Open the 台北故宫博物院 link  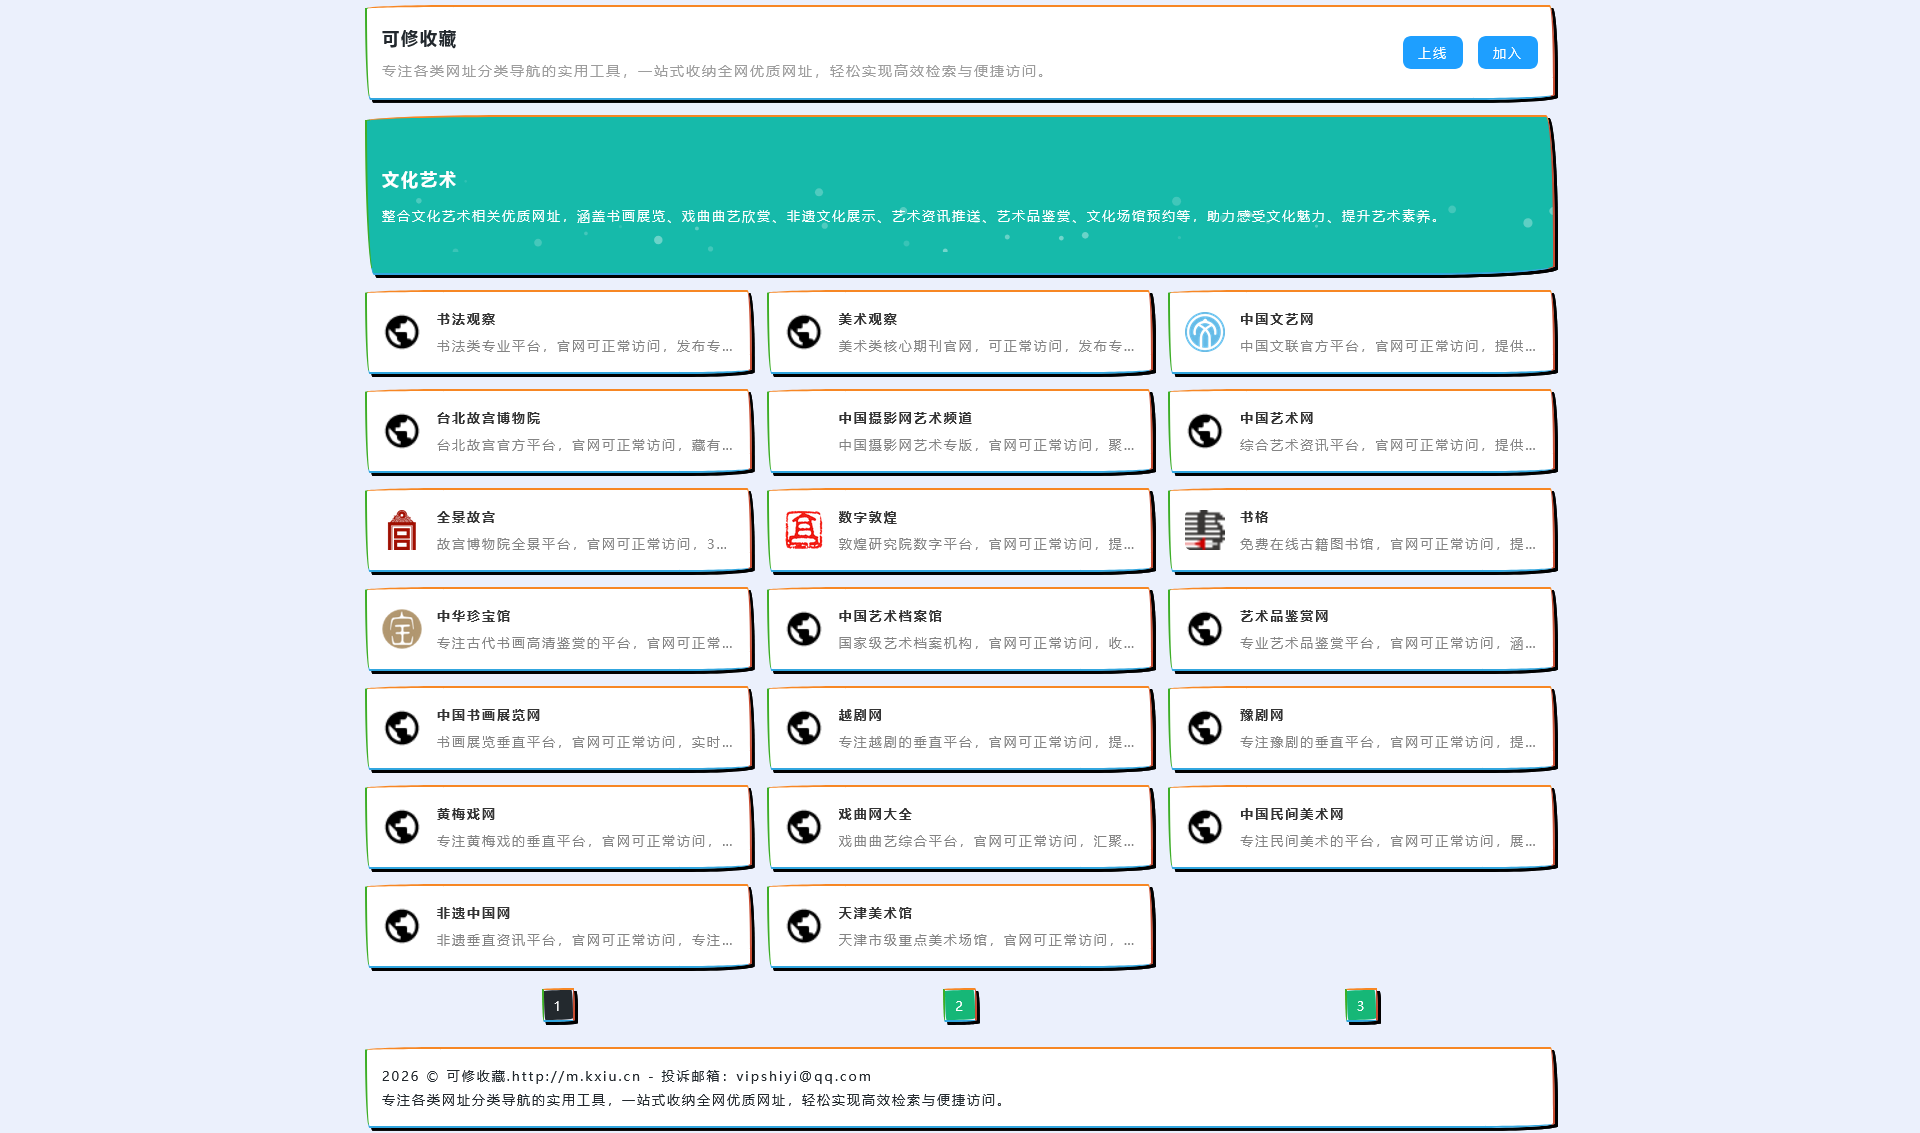pos(559,431)
